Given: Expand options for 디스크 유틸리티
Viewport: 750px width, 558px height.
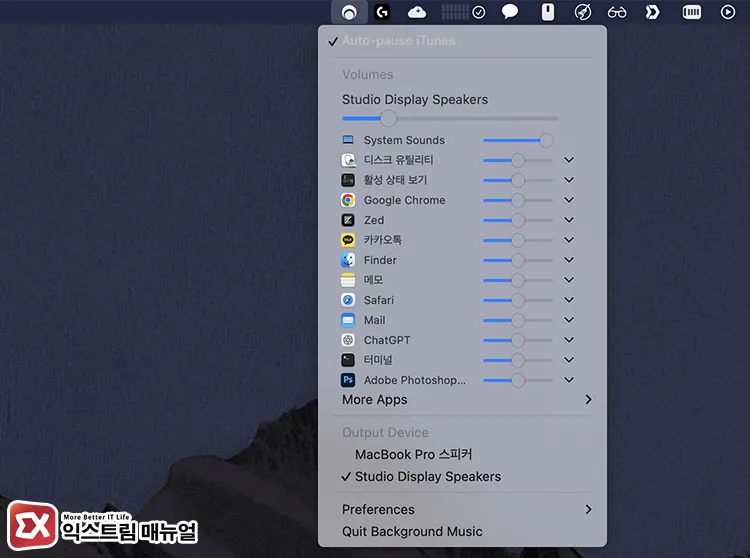Looking at the screenshot, I should coord(569,160).
